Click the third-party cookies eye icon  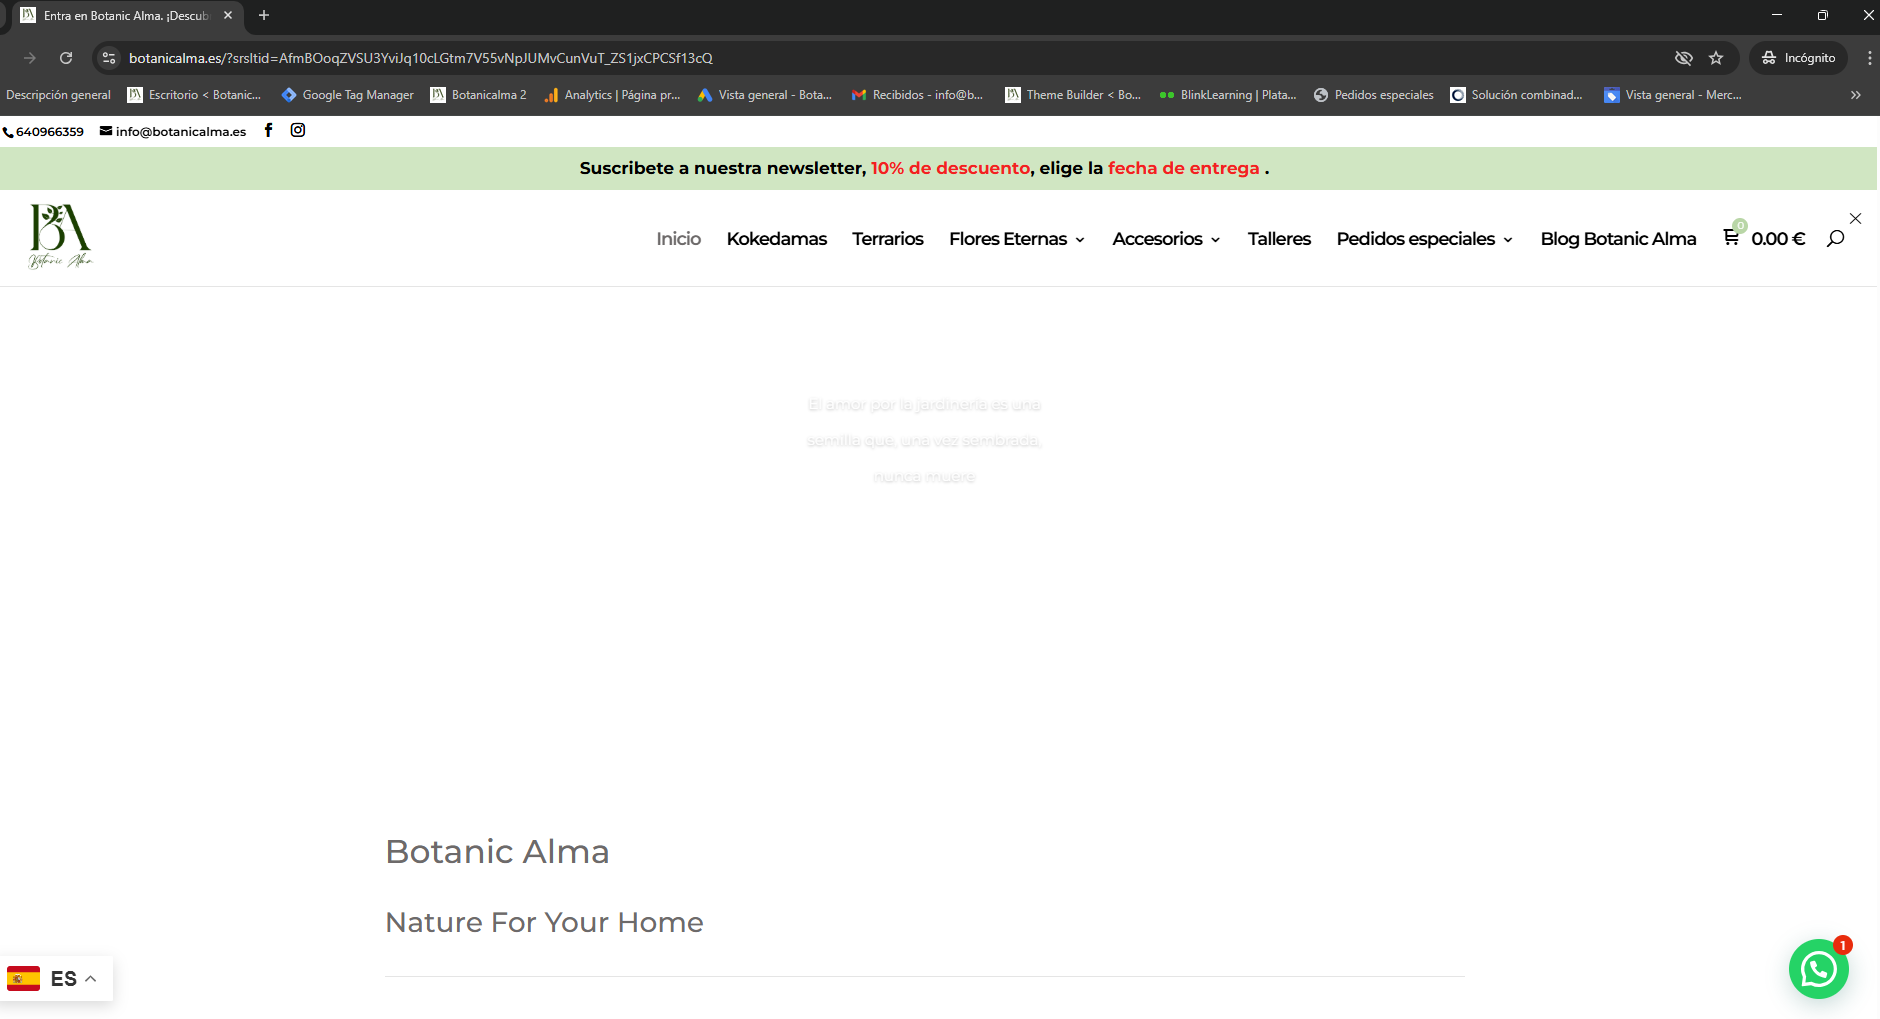(1684, 58)
